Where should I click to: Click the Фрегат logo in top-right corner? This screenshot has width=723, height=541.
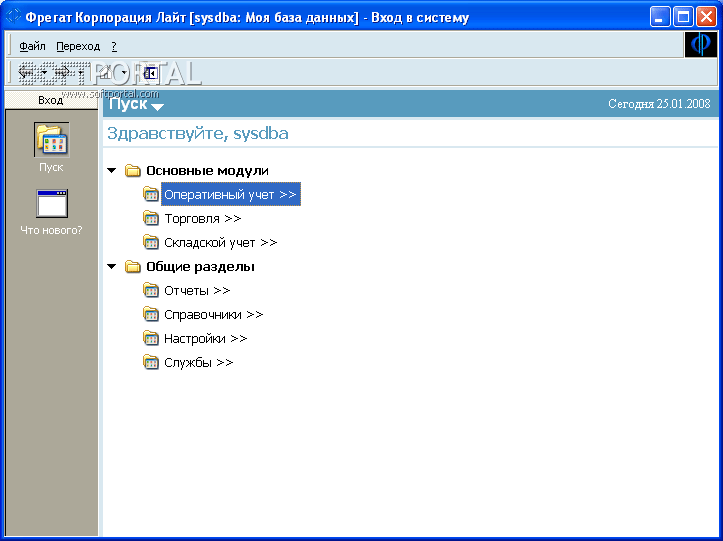tap(701, 45)
